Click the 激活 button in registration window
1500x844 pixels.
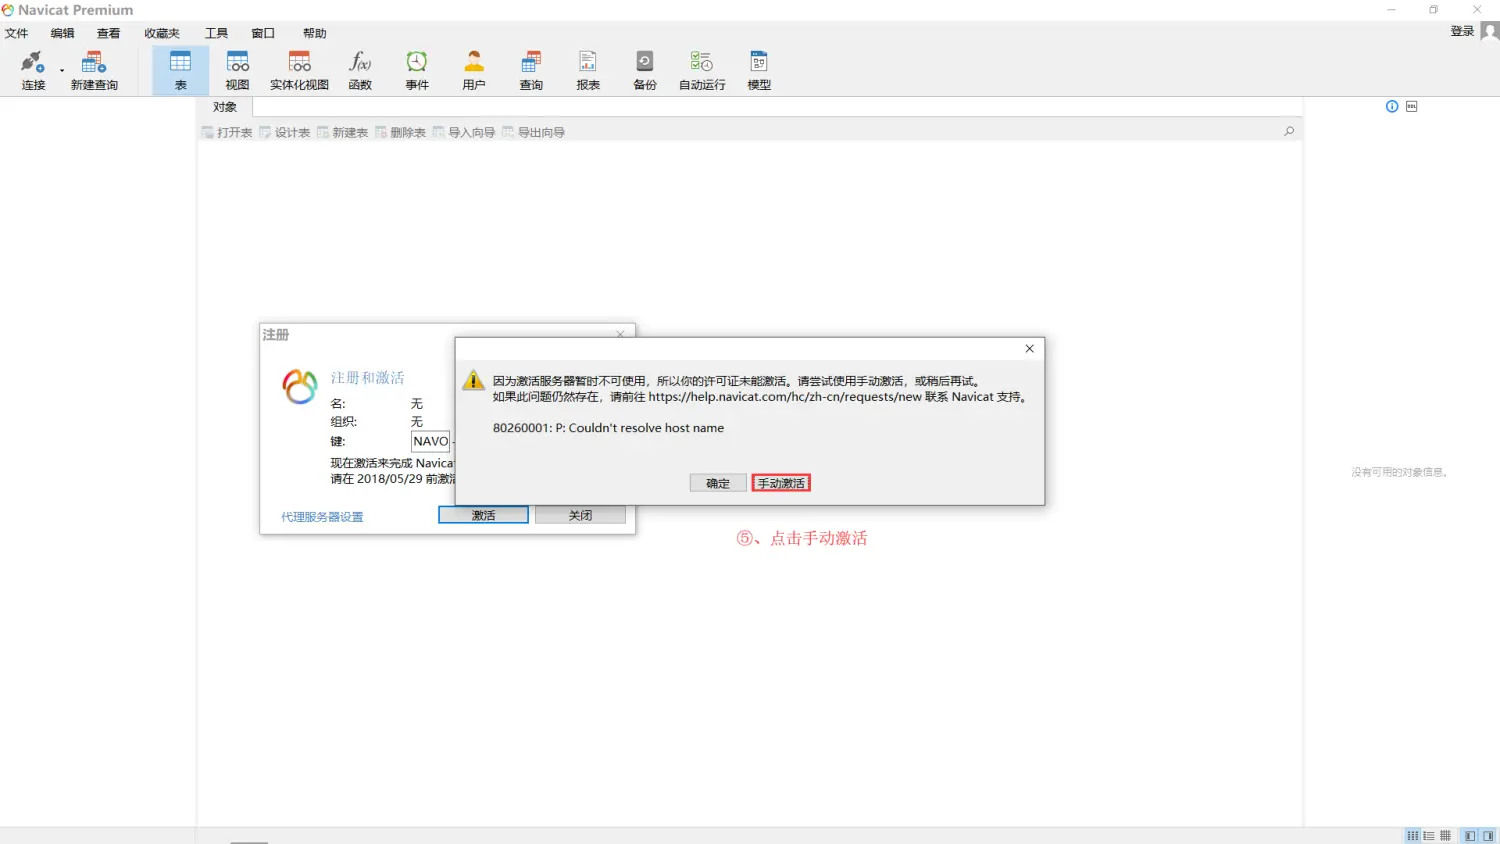[484, 515]
